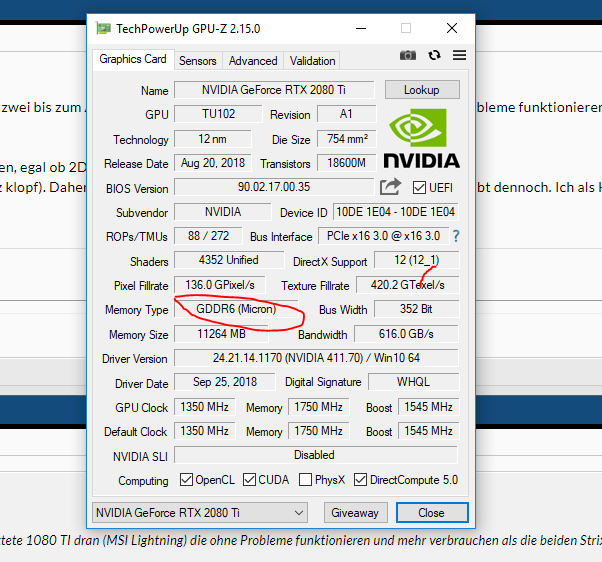This screenshot has width=602, height=562.
Task: Toggle the DirectCompute 5.0 checkbox
Action: [360, 479]
